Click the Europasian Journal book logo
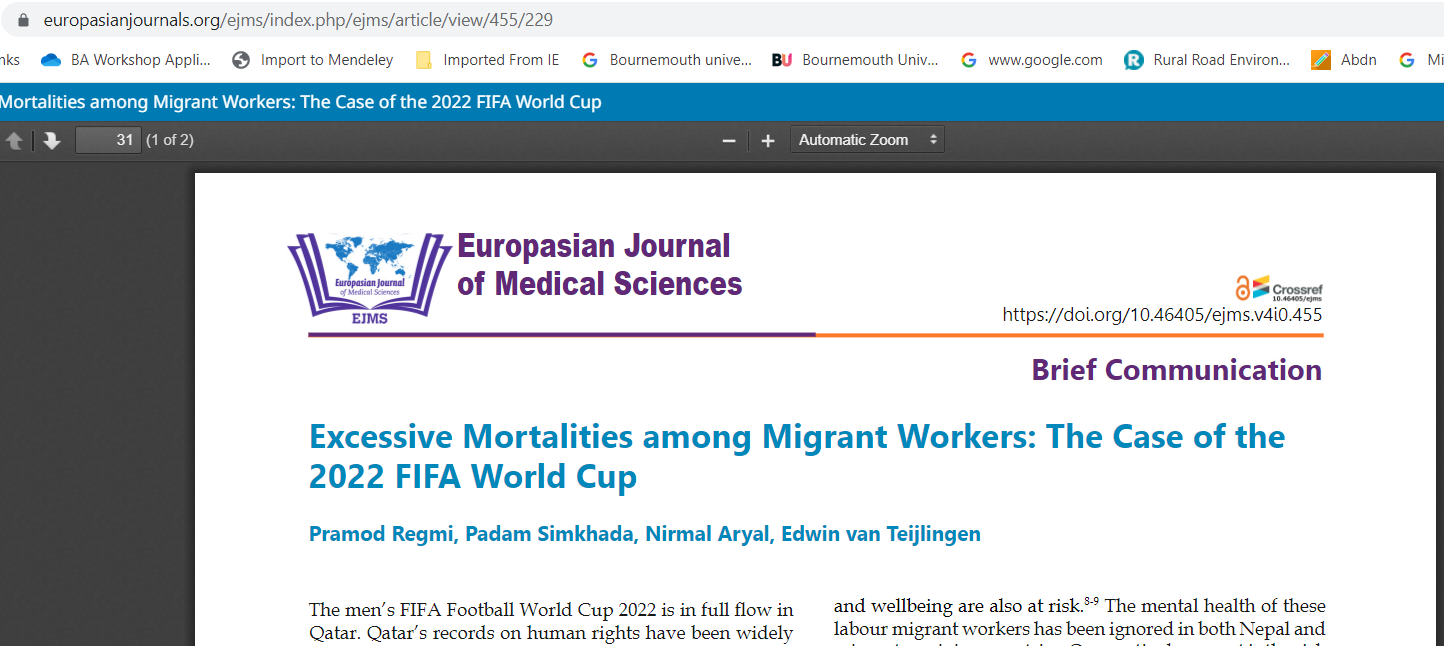 (368, 280)
